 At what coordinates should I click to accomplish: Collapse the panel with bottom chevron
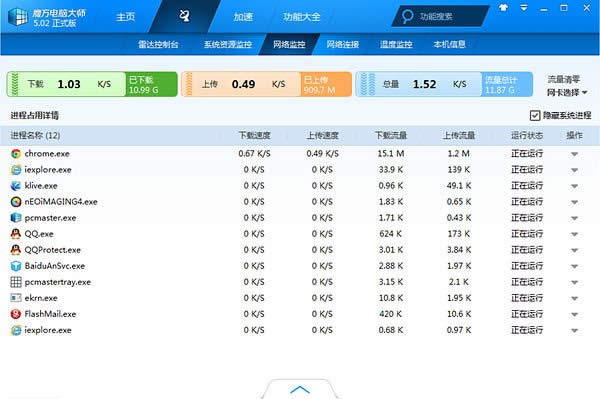pos(300,389)
